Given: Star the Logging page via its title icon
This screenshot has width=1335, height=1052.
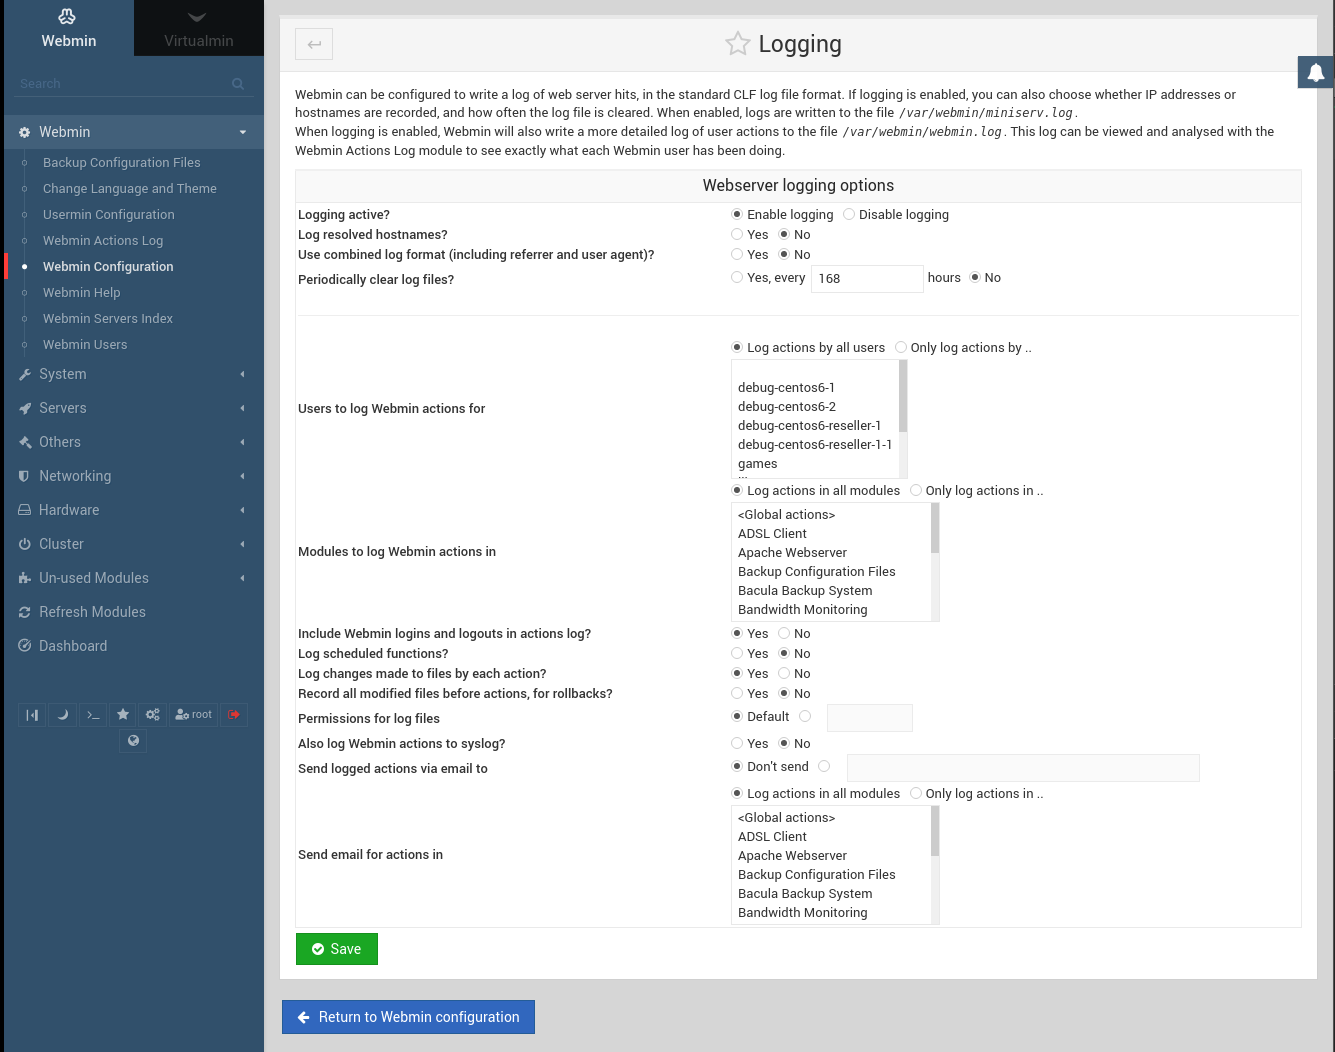Looking at the screenshot, I should (x=737, y=44).
